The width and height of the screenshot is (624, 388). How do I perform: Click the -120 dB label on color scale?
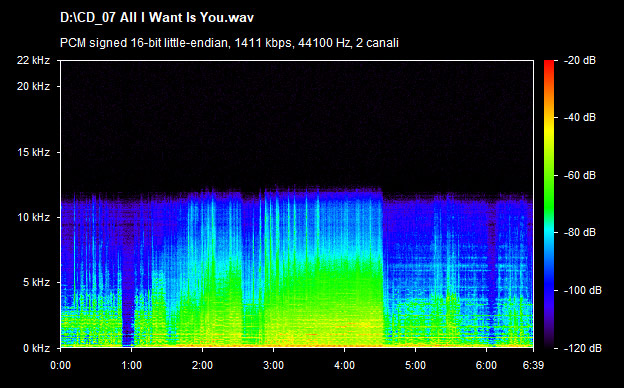pos(583,348)
